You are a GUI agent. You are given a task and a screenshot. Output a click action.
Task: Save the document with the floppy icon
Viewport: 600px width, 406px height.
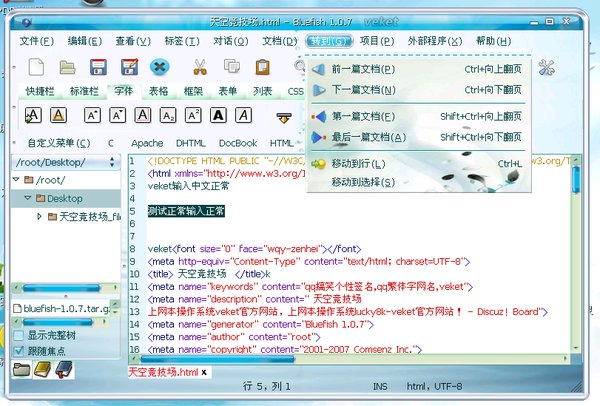(98, 67)
